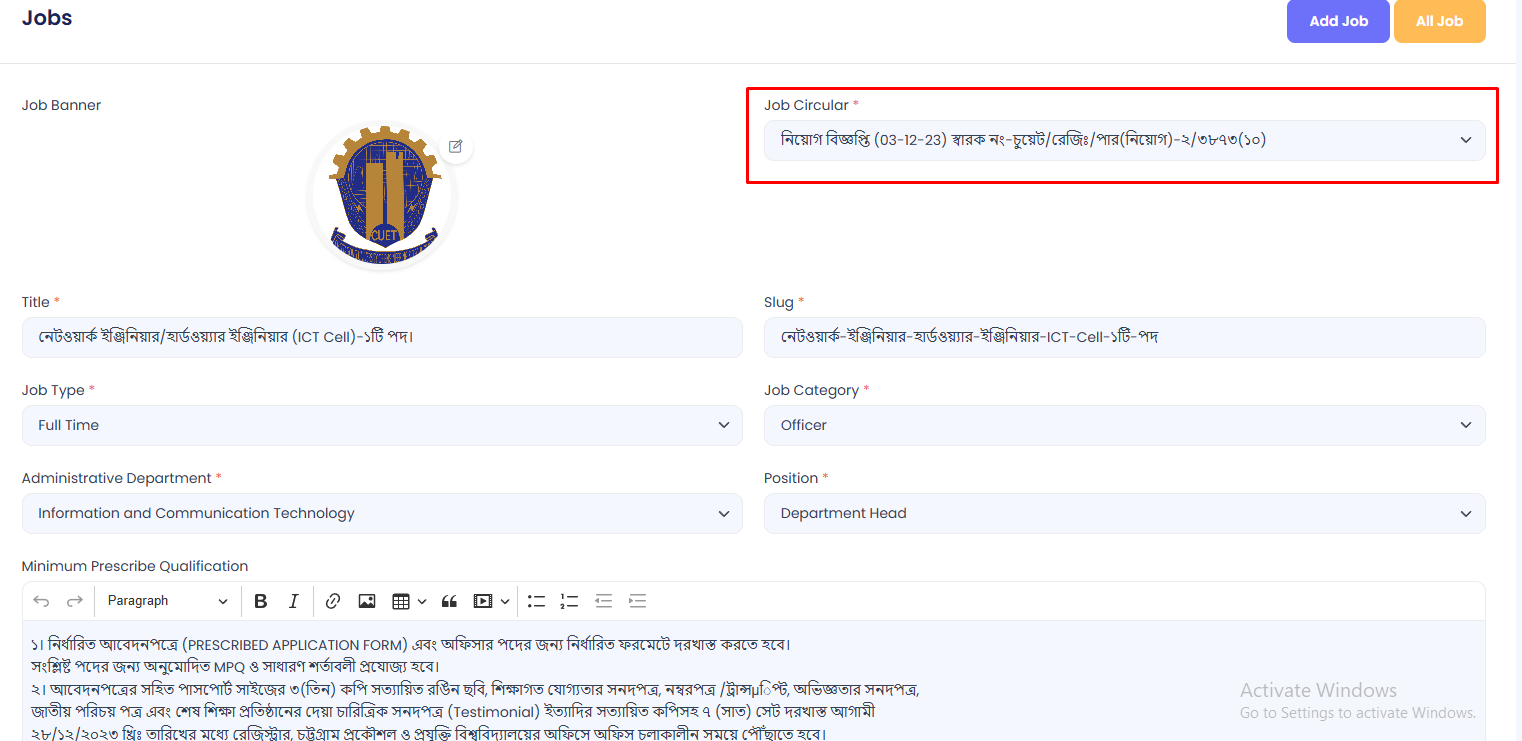
Task: Click the edit pencil icon on job banner
Action: point(455,146)
